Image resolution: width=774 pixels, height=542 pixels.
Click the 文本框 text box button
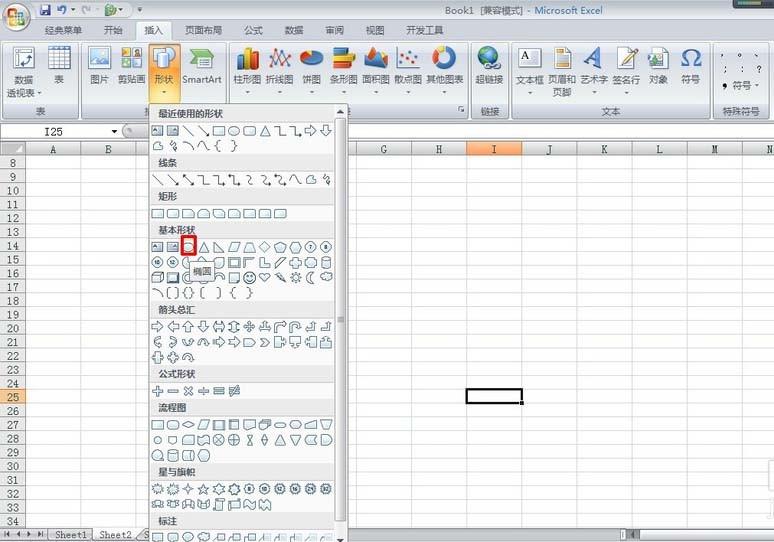coord(529,64)
